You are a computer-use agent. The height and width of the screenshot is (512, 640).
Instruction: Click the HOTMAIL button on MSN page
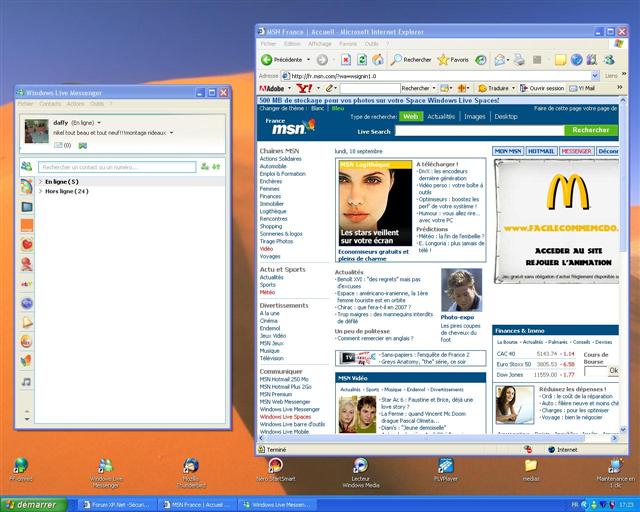coord(541,151)
